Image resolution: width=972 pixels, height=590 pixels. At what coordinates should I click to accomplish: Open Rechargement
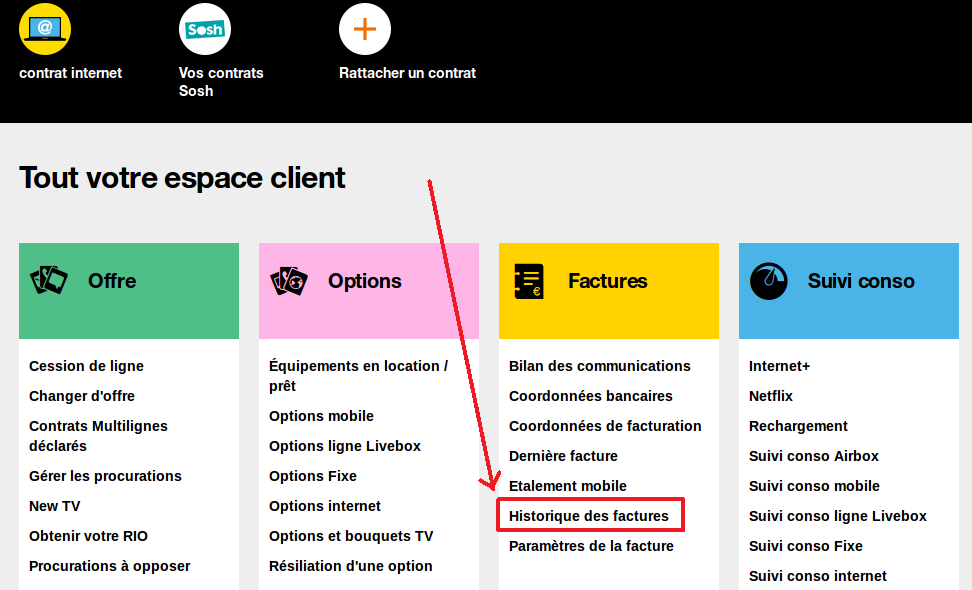(798, 426)
